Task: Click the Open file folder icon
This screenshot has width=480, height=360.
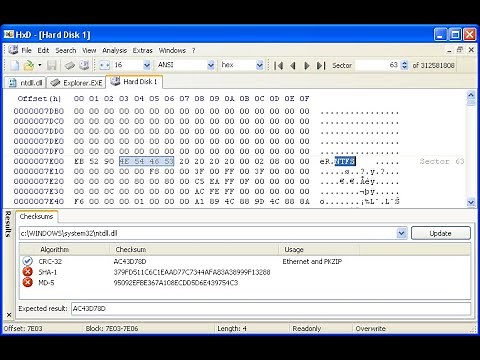Action: 29,65
